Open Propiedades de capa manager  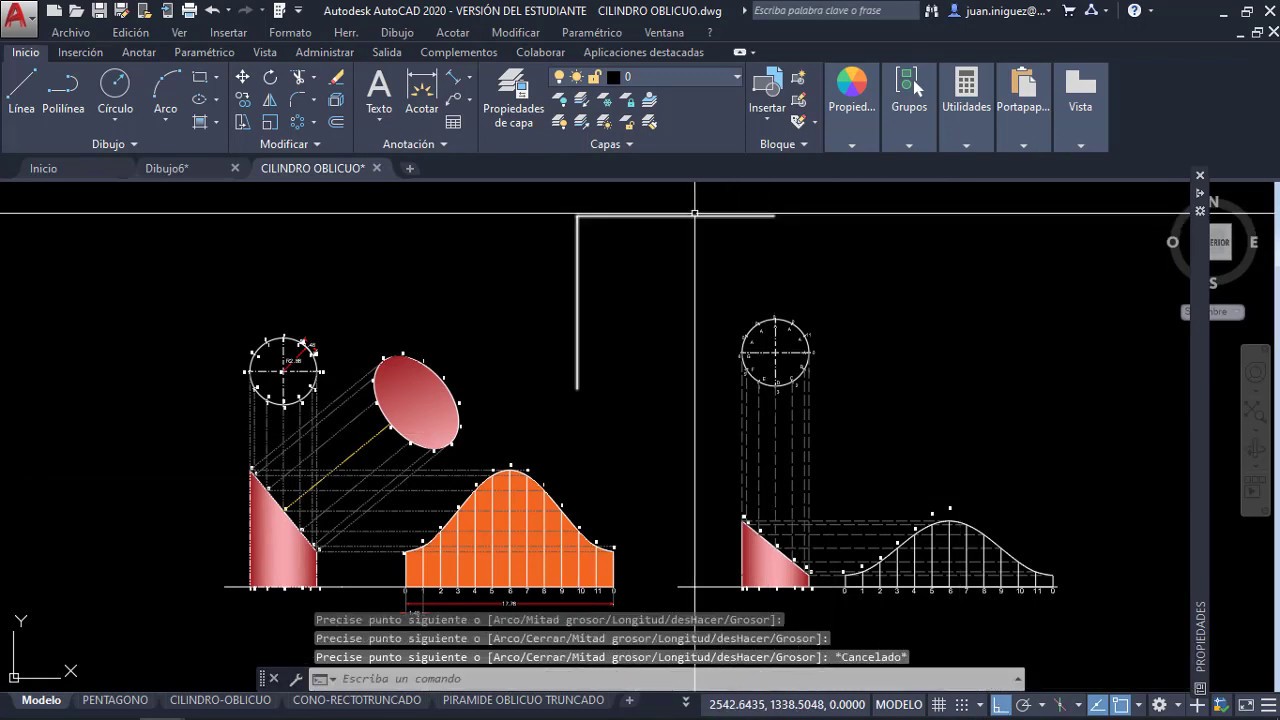(x=513, y=99)
